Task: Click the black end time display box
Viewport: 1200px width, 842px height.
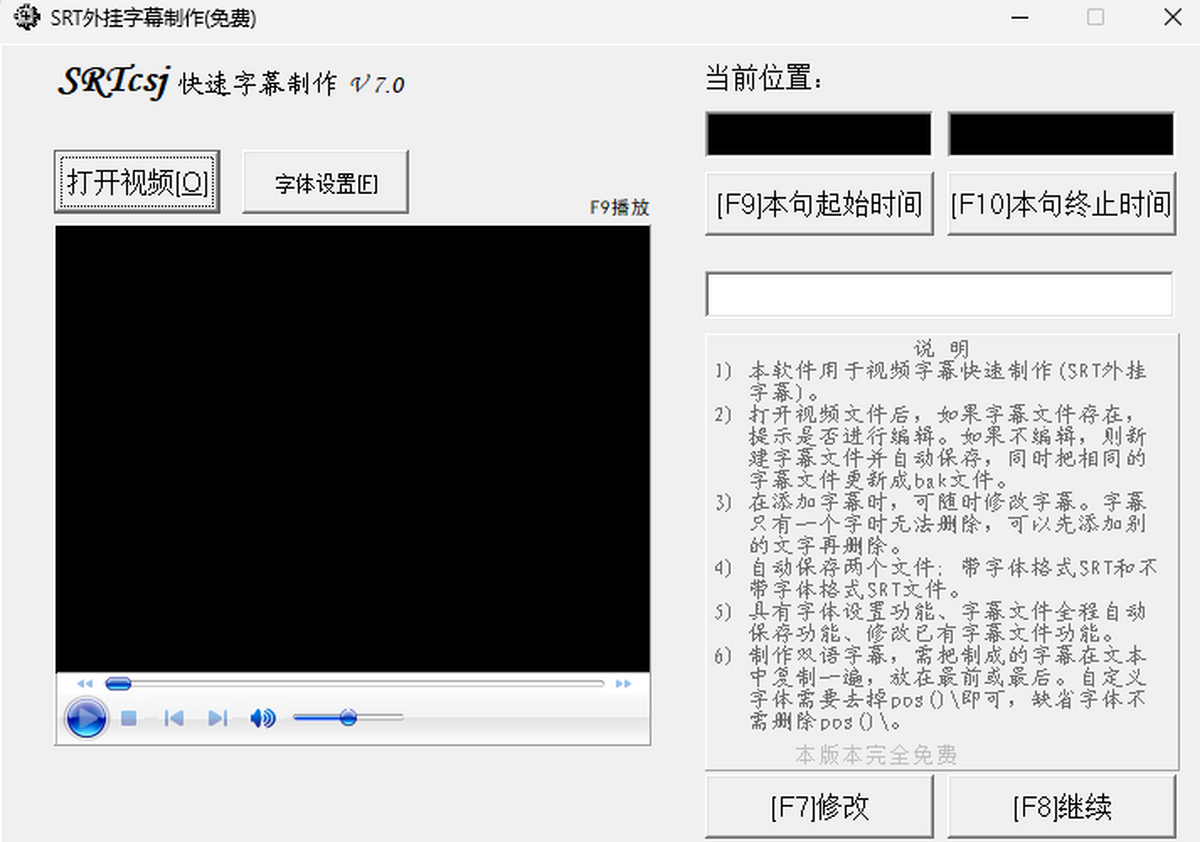Action: click(1061, 134)
